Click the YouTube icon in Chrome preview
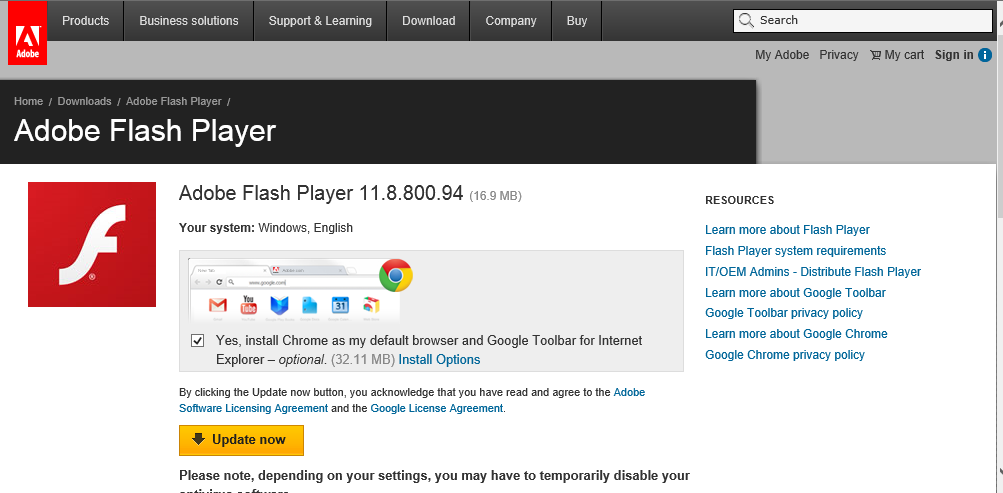The height and width of the screenshot is (493, 1003). coord(249,305)
